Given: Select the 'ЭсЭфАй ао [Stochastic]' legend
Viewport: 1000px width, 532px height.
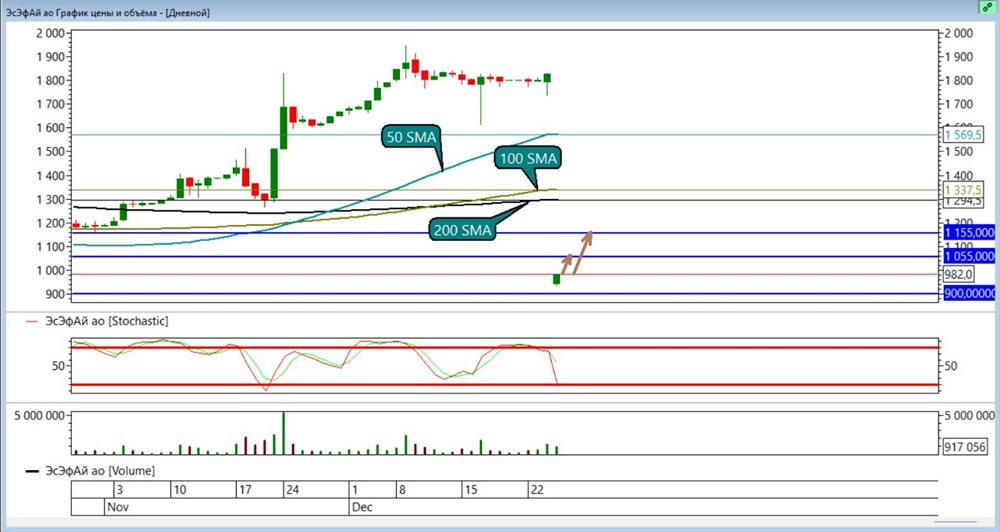Looking at the screenshot, I should (x=97, y=321).
